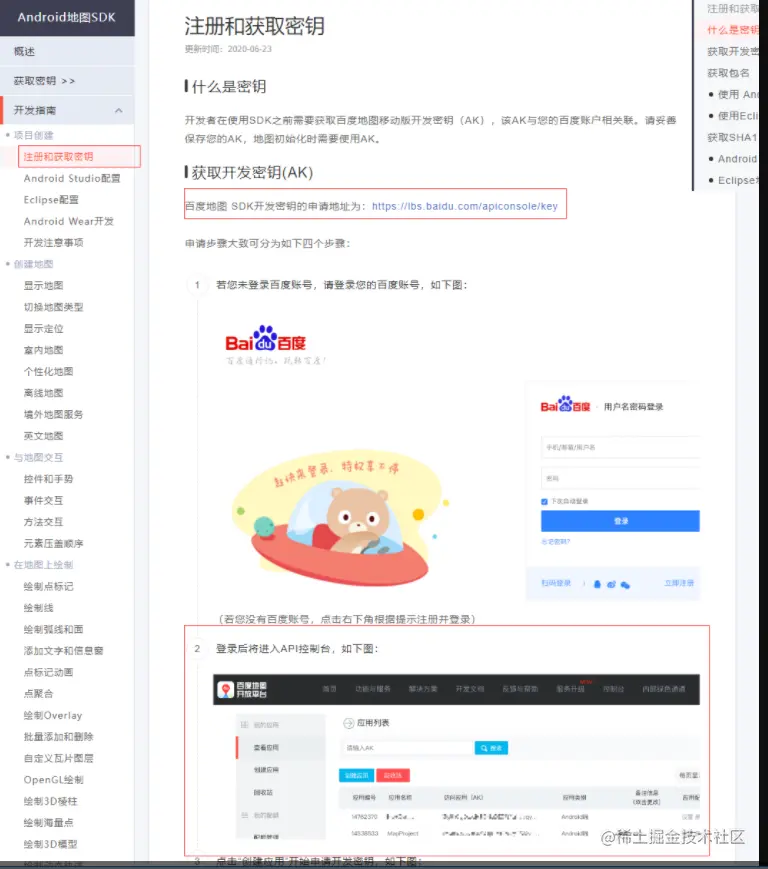
Task: Open 显示地图 page
Action: pyautogui.click(x=43, y=285)
